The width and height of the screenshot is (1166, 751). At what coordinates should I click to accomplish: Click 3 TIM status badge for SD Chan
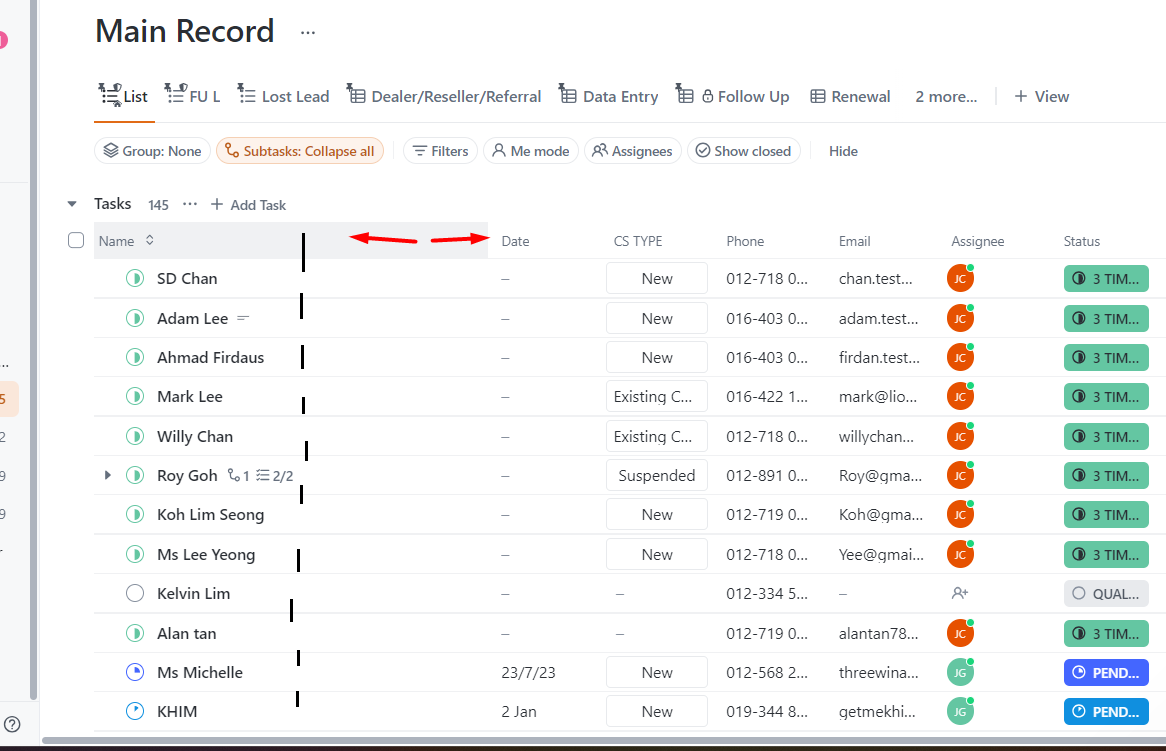point(1106,279)
